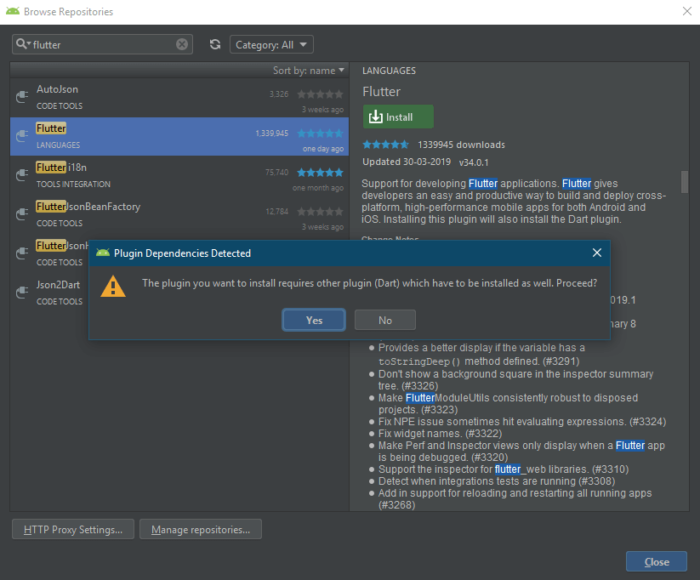The image size is (700, 580).
Task: Click the Flutter i18n star rating
Action: [x=320, y=172]
